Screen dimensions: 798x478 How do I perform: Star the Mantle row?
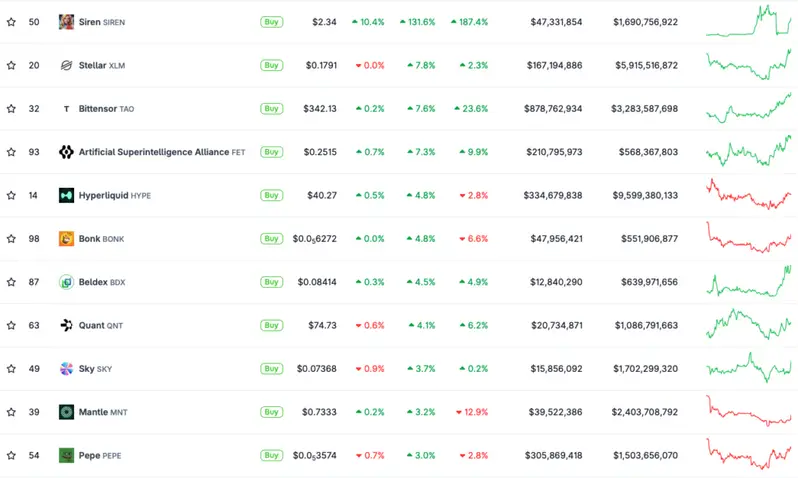tap(11, 412)
